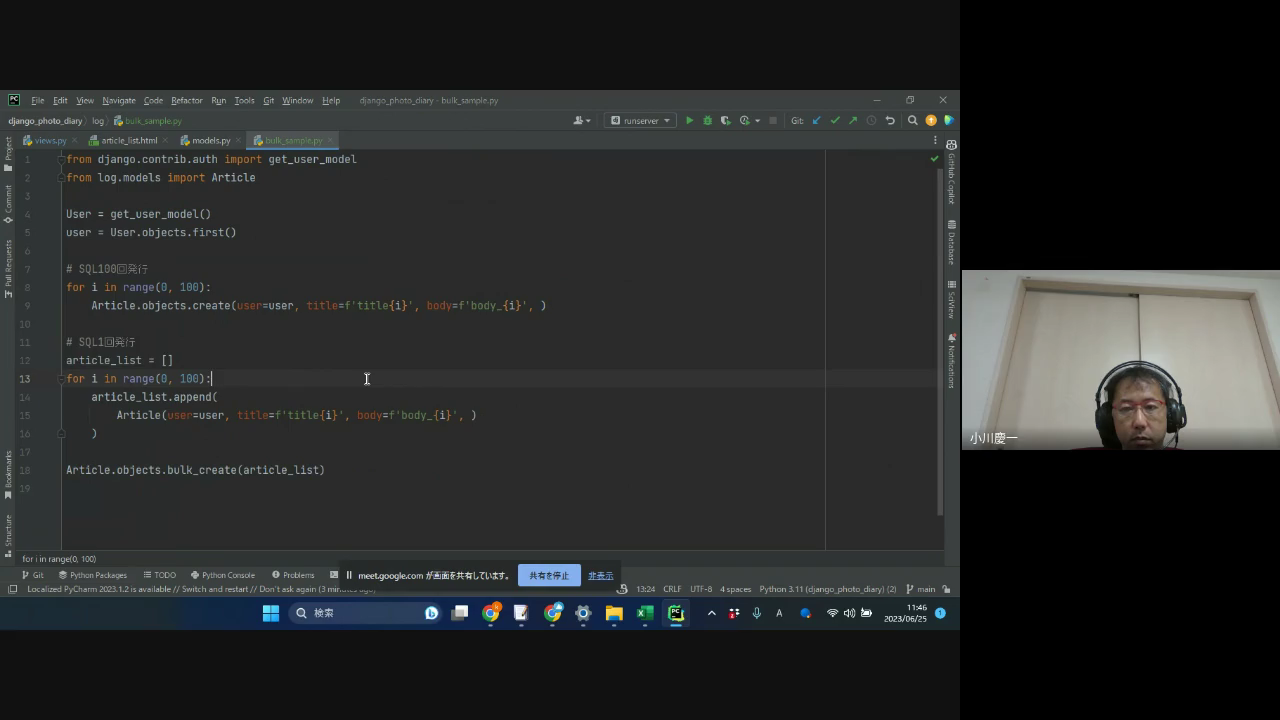Commit changes with the green checkmark icon
The height and width of the screenshot is (720, 1280).
(834, 121)
